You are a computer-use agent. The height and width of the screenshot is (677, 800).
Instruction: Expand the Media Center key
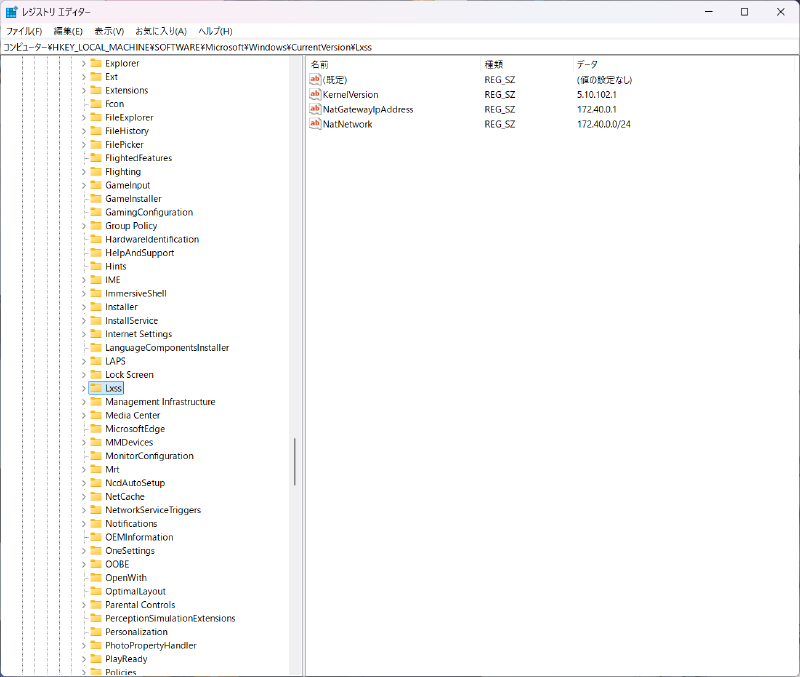coord(84,415)
